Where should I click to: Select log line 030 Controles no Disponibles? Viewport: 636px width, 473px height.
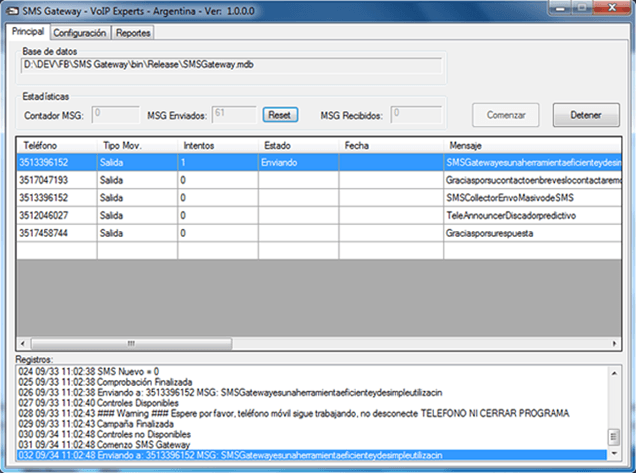click(x=312, y=434)
